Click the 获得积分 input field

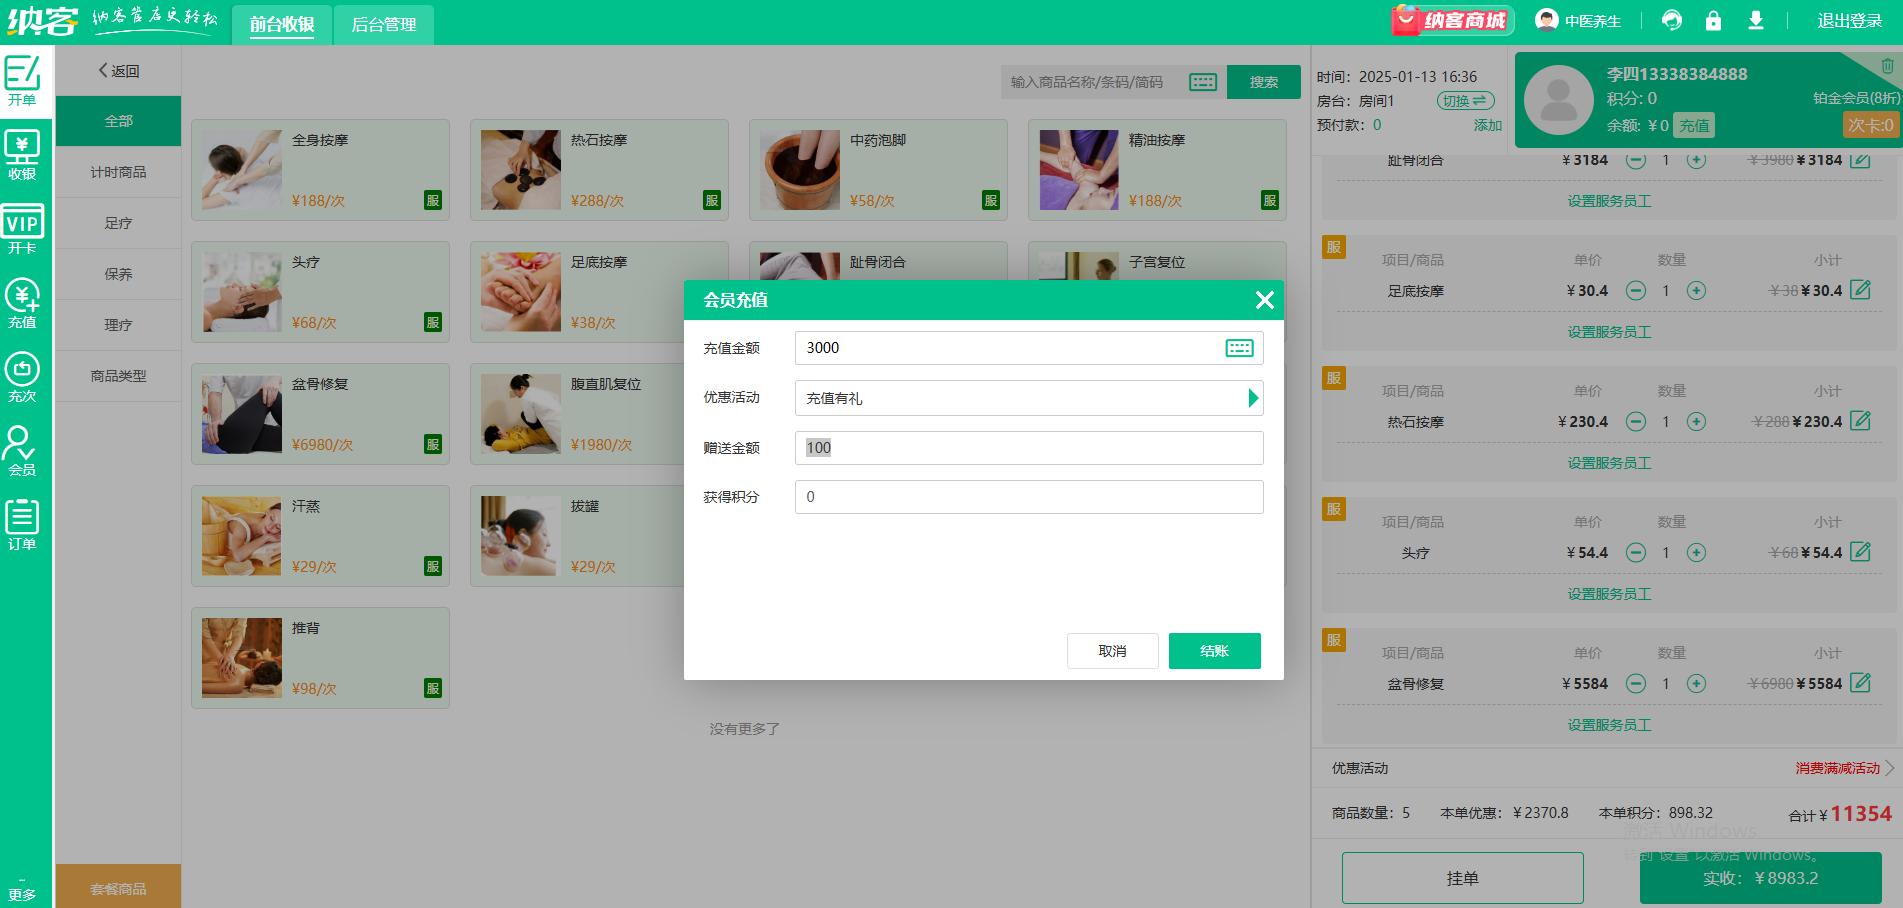click(x=1028, y=497)
